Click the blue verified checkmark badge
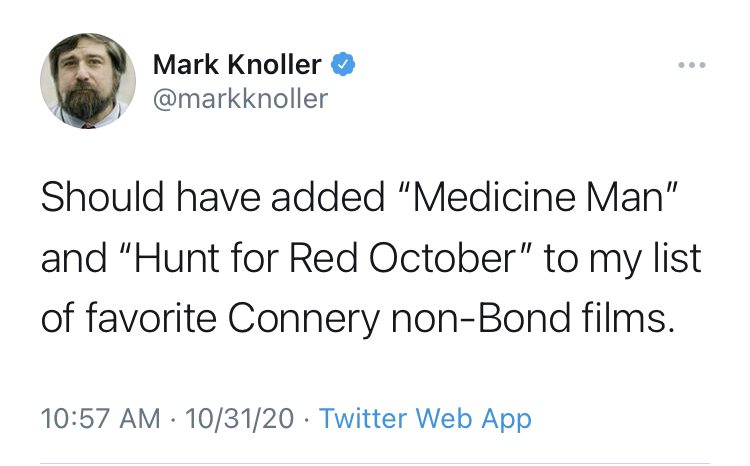 343,65
